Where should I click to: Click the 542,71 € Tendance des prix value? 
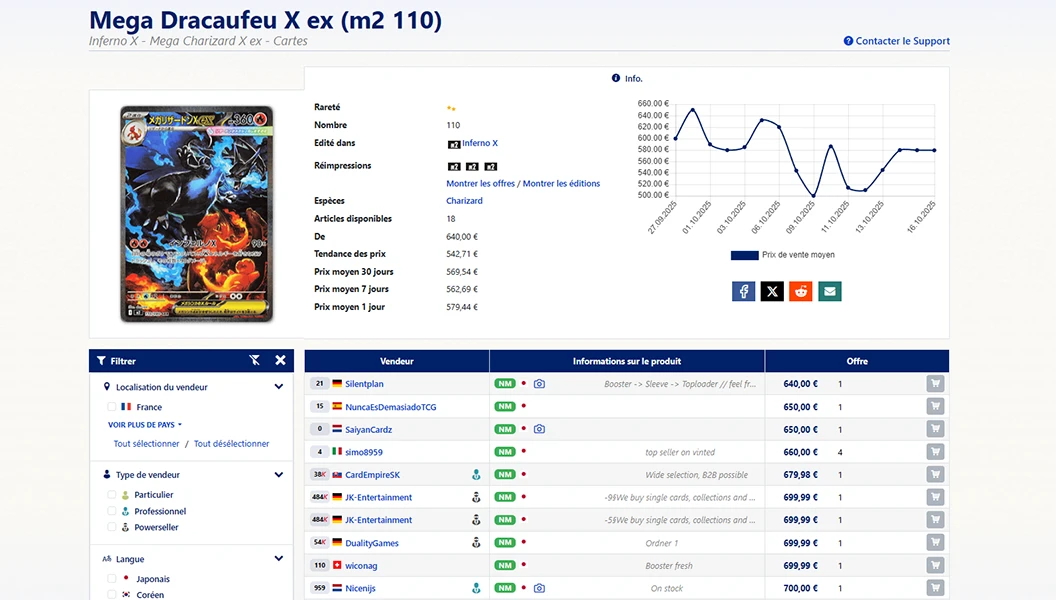(461, 254)
